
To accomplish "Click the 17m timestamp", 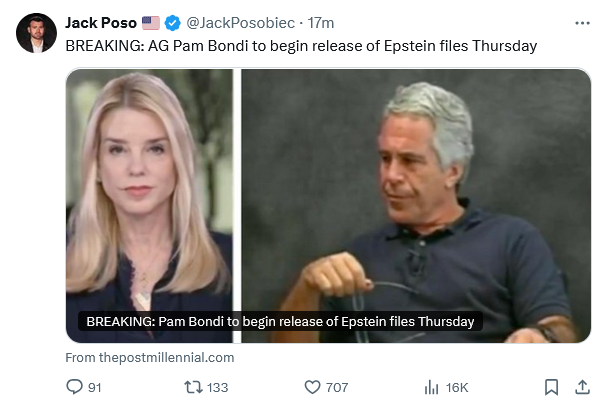I will click(321, 23).
